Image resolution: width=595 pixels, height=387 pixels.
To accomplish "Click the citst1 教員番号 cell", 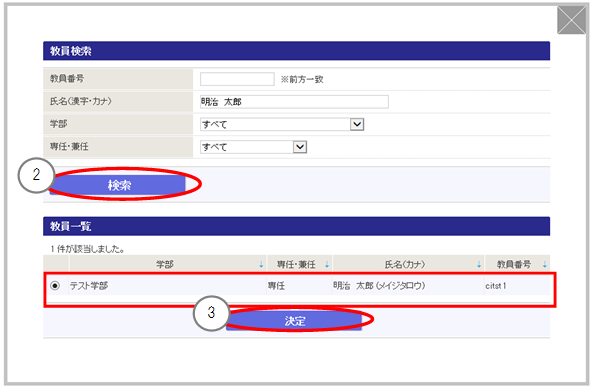I will 496,286.
